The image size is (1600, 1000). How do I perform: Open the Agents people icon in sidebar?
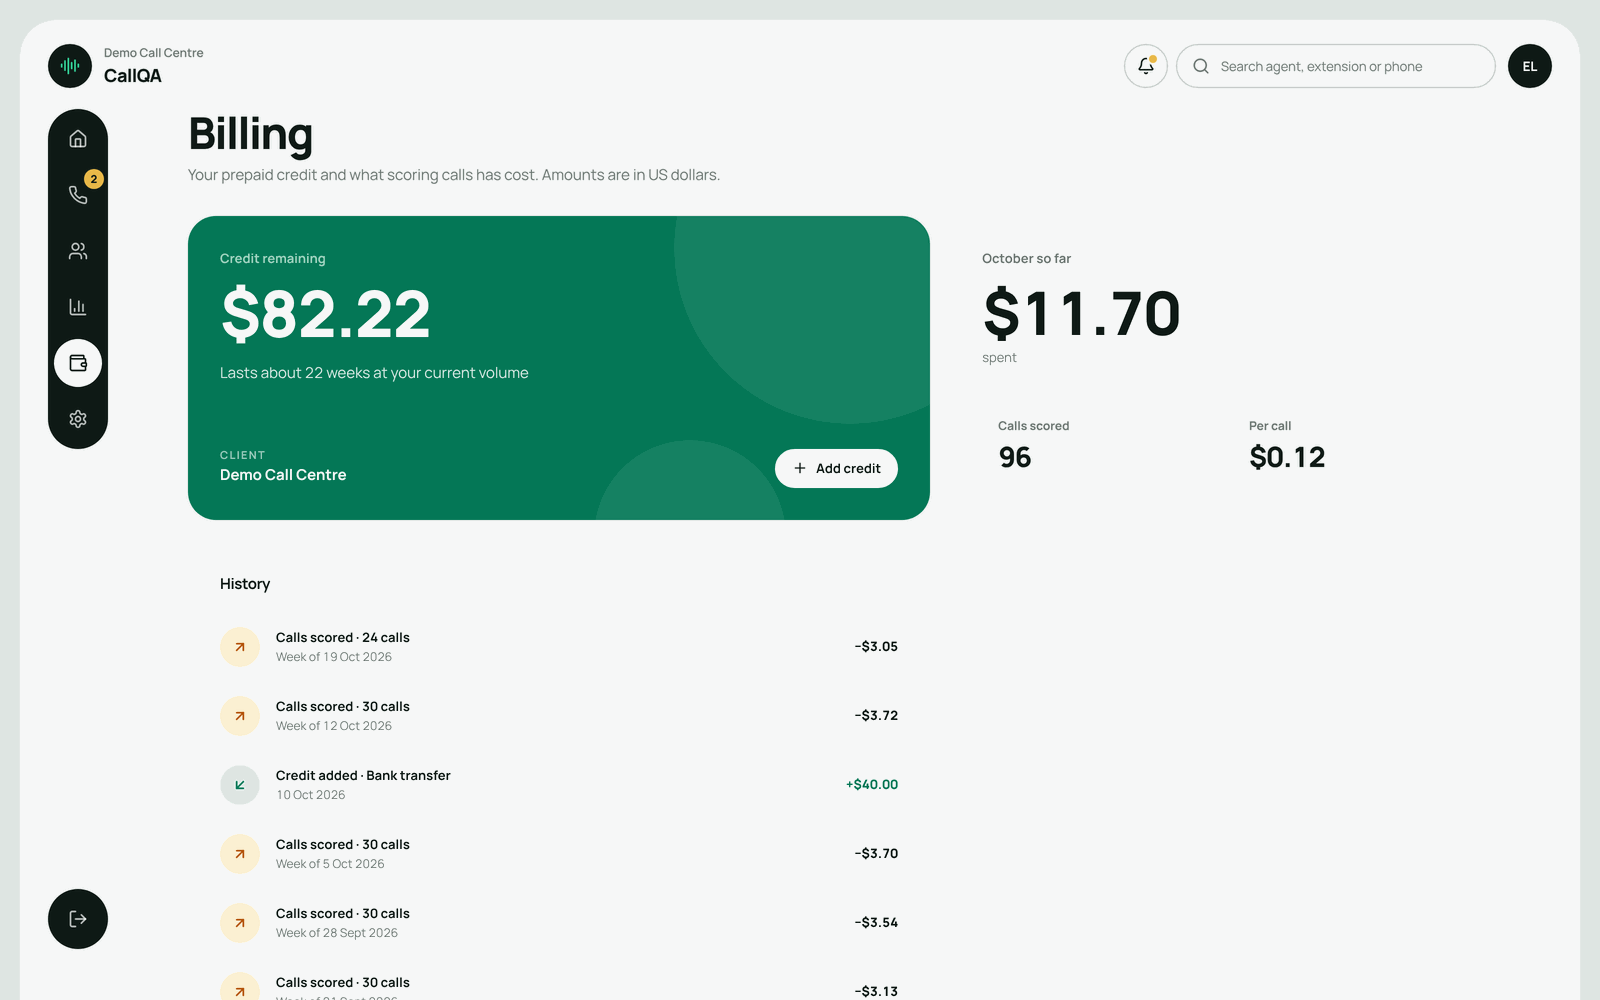pos(78,251)
